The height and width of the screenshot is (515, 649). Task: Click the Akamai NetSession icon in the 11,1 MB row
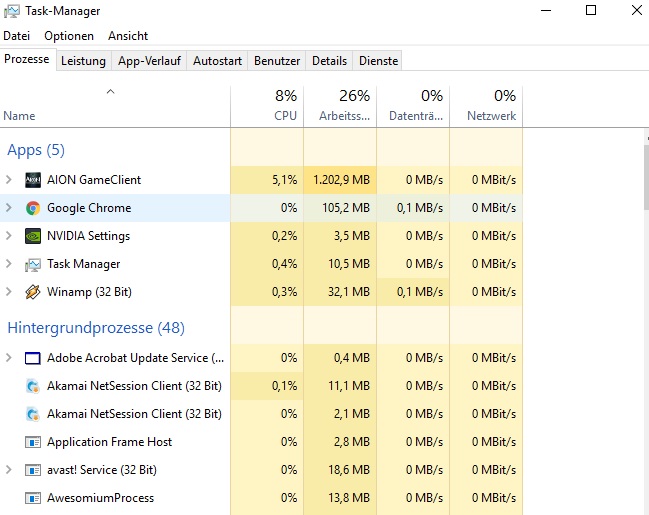[33, 386]
